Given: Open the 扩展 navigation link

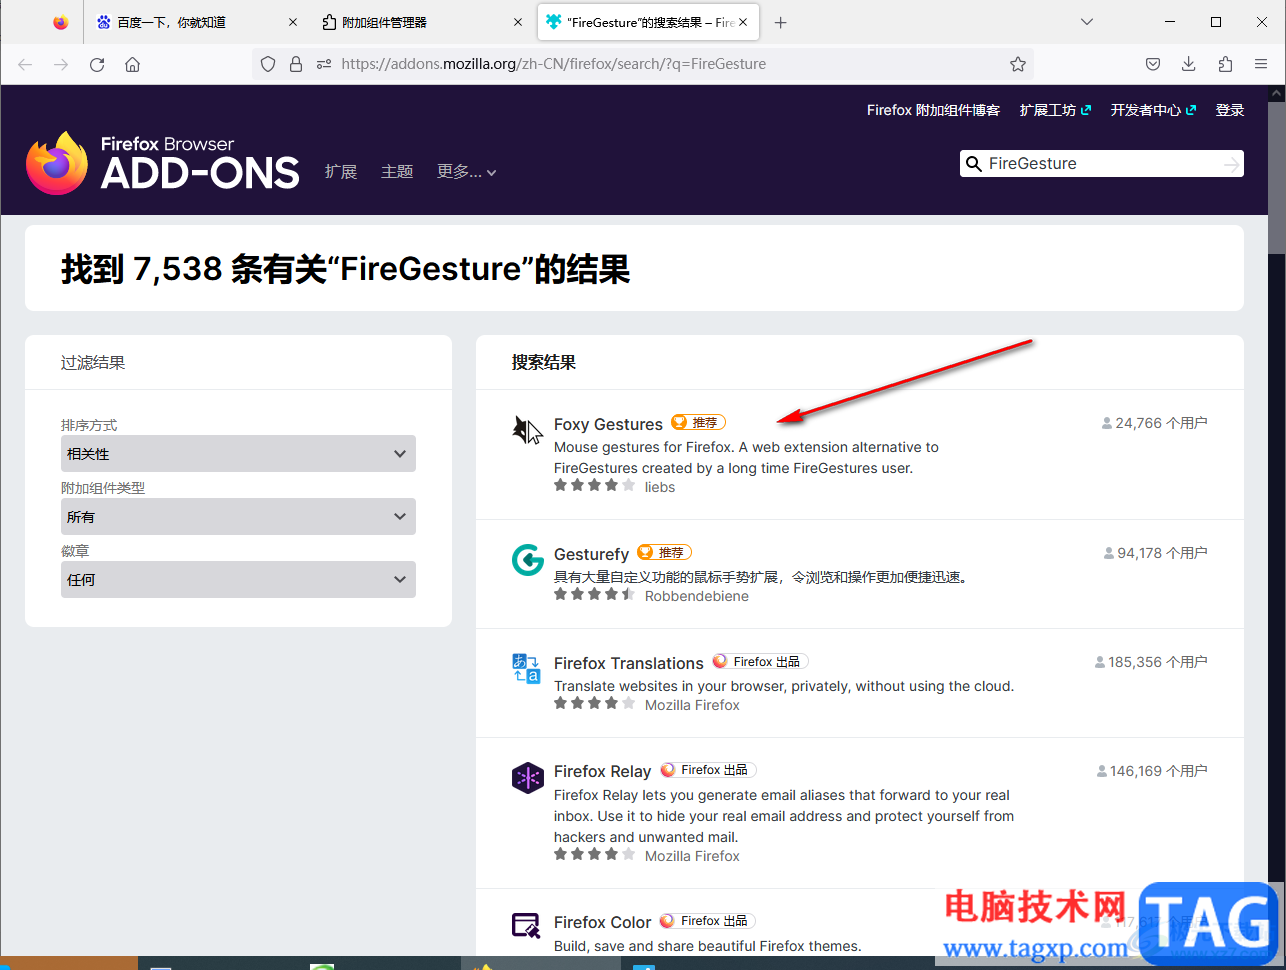Looking at the screenshot, I should pos(341,172).
